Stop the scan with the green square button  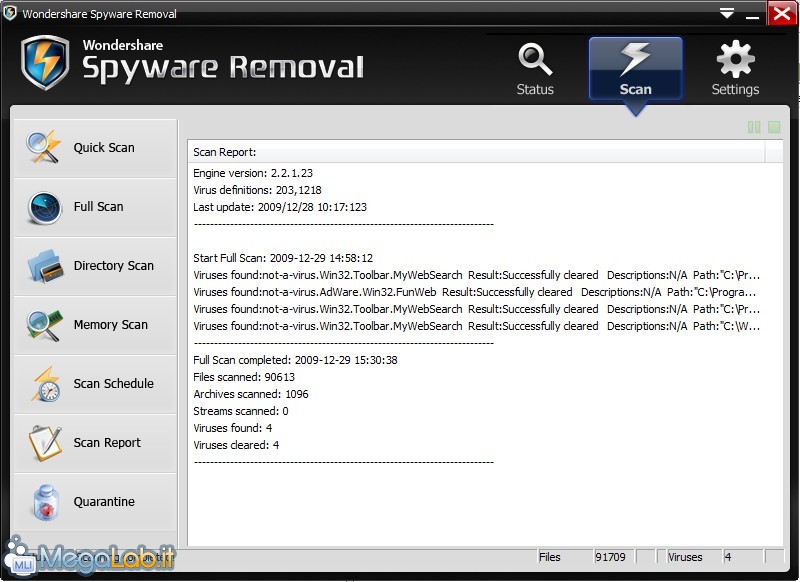(774, 127)
